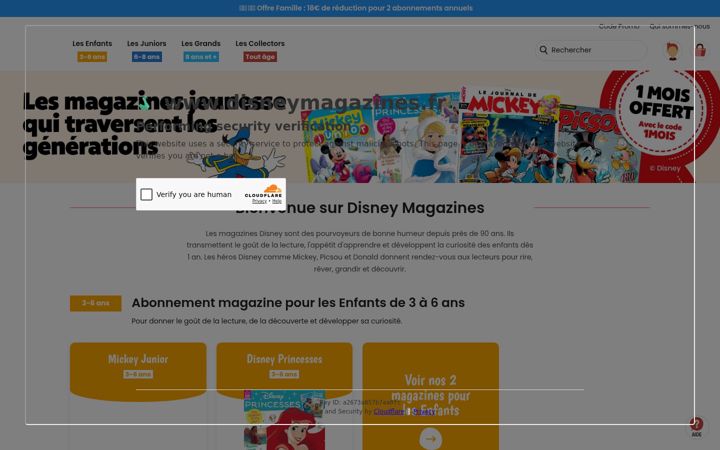The height and width of the screenshot is (450, 720).
Task: Click the footer Privacy link near Cloudflare
Action: click(x=423, y=411)
